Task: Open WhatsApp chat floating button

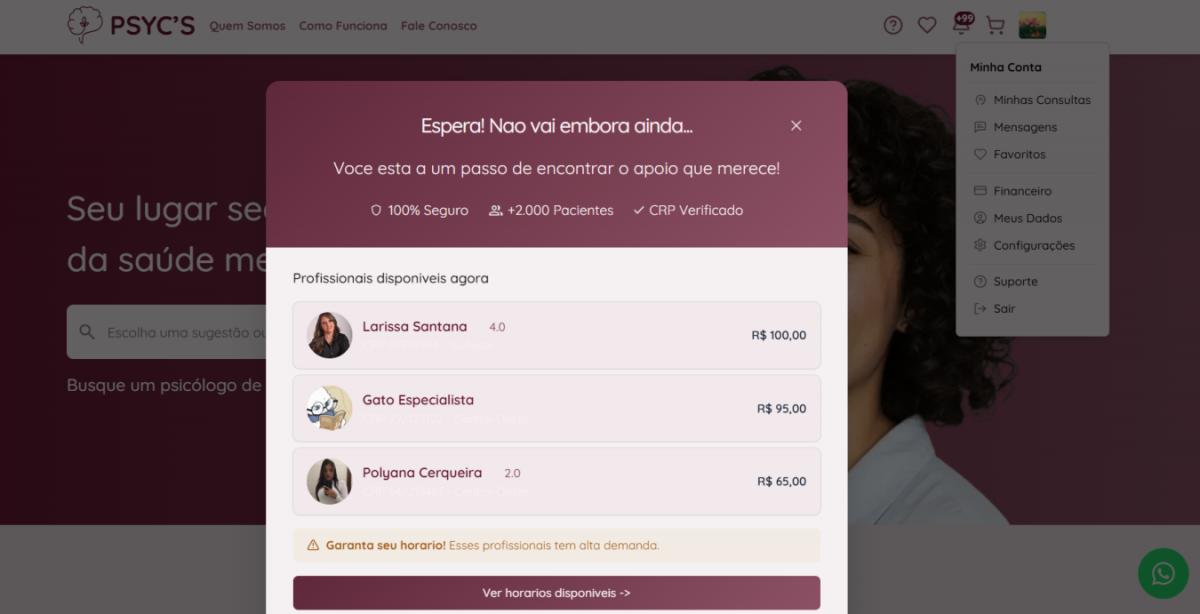Action: click(x=1163, y=574)
